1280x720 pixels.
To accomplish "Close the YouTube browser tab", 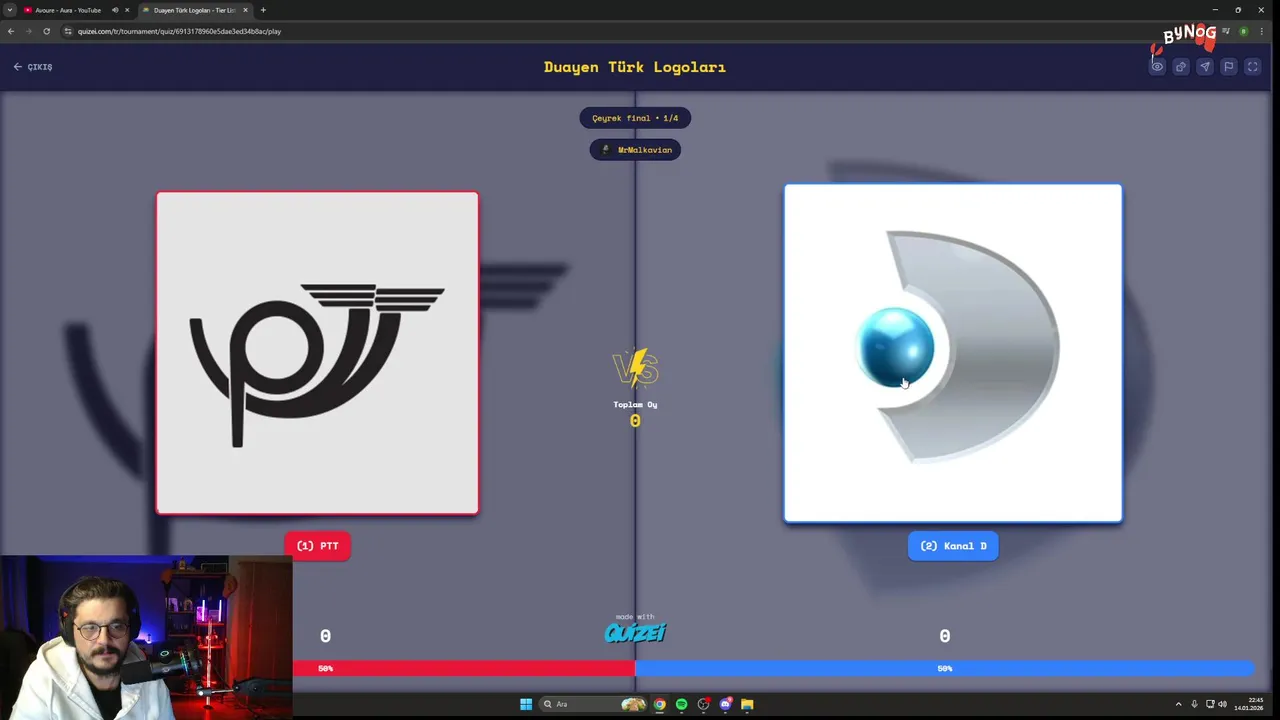I will (127, 10).
